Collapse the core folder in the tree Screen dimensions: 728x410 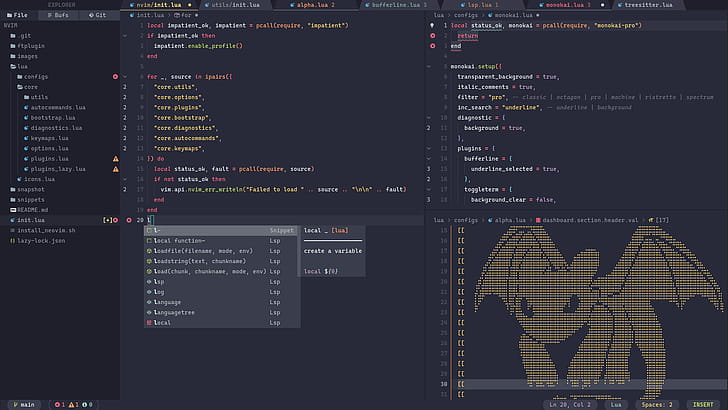pyautogui.click(x=30, y=87)
